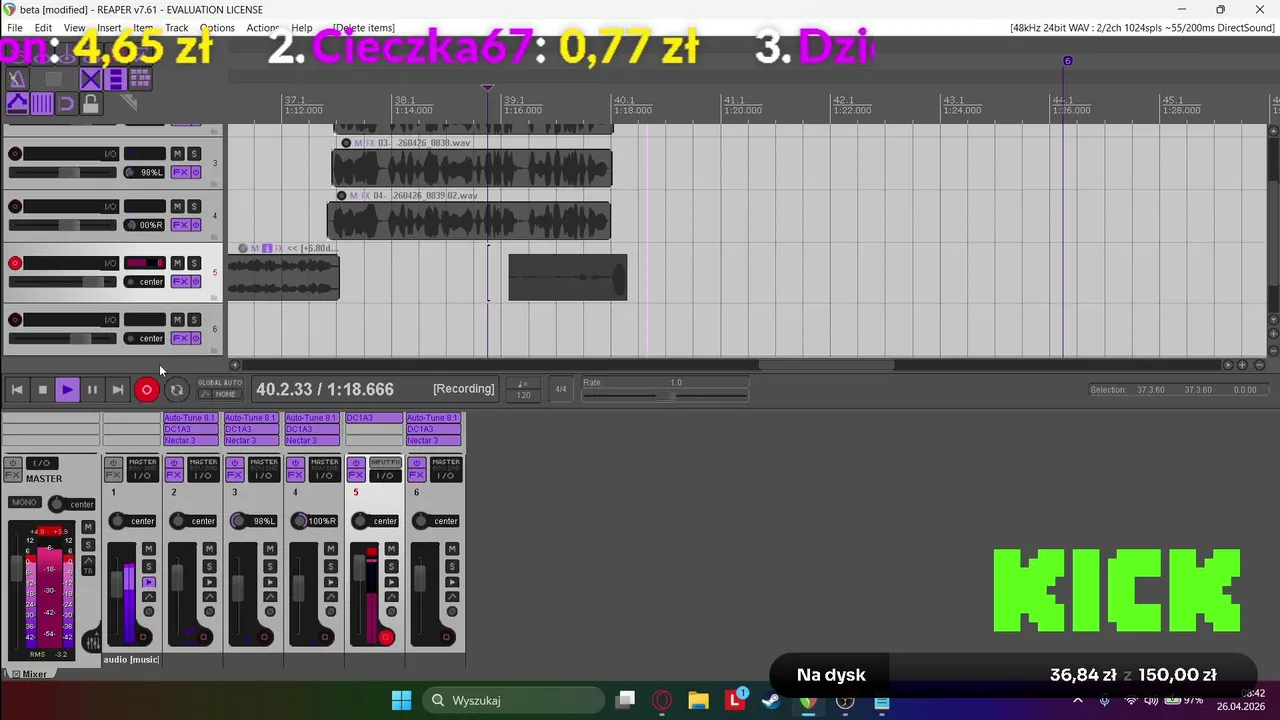Click the playrate slider in transport
Screen dimensions: 1280x720
[x=665, y=396]
